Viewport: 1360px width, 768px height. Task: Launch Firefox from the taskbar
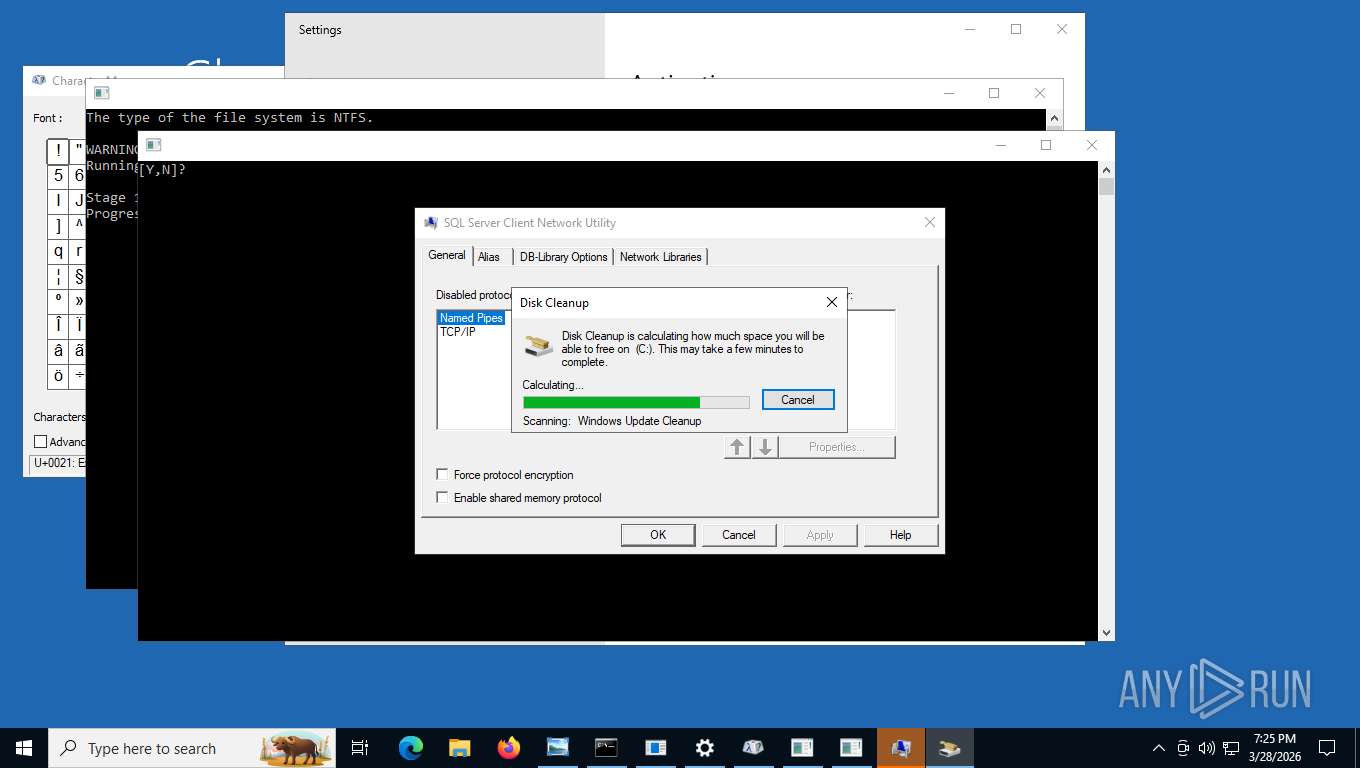point(508,748)
